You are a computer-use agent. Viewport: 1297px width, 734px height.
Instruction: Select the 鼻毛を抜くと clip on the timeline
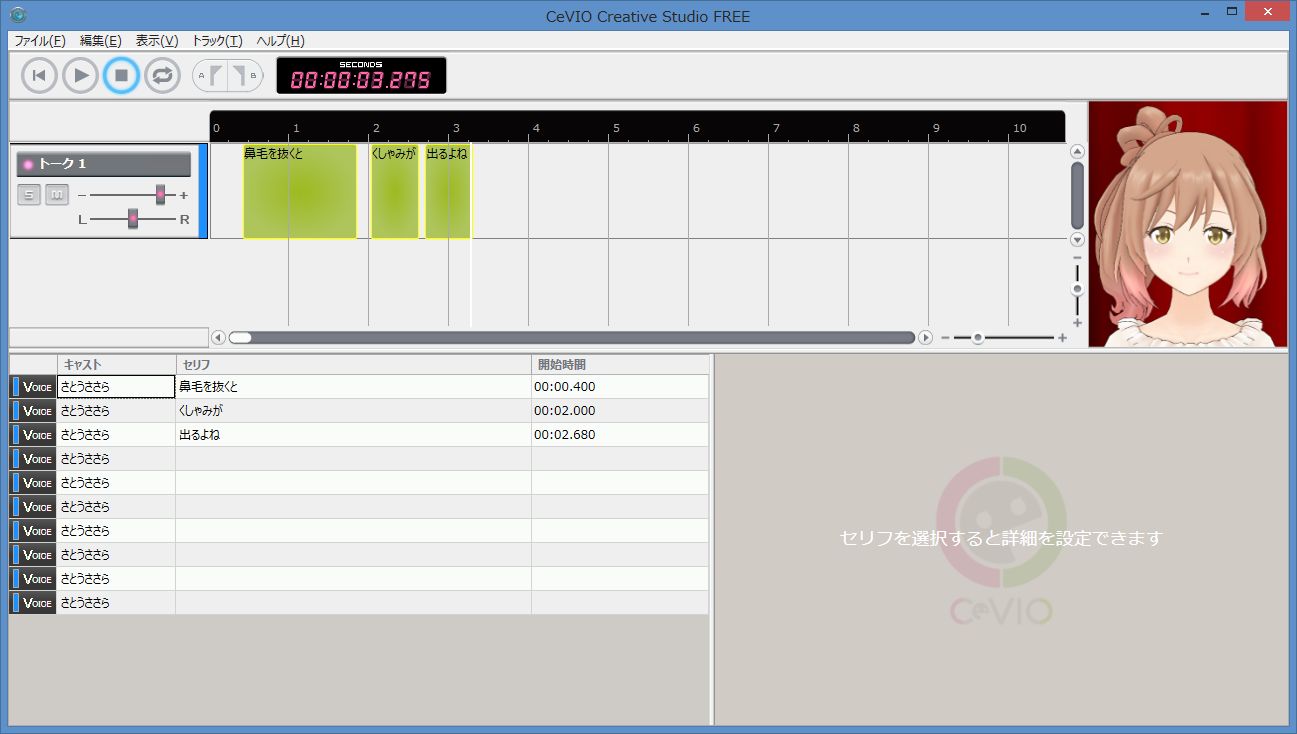tap(300, 192)
